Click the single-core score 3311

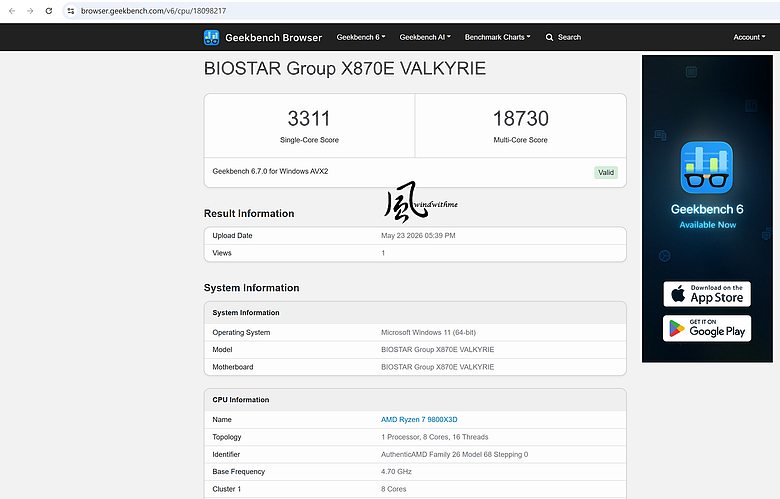[x=309, y=118]
